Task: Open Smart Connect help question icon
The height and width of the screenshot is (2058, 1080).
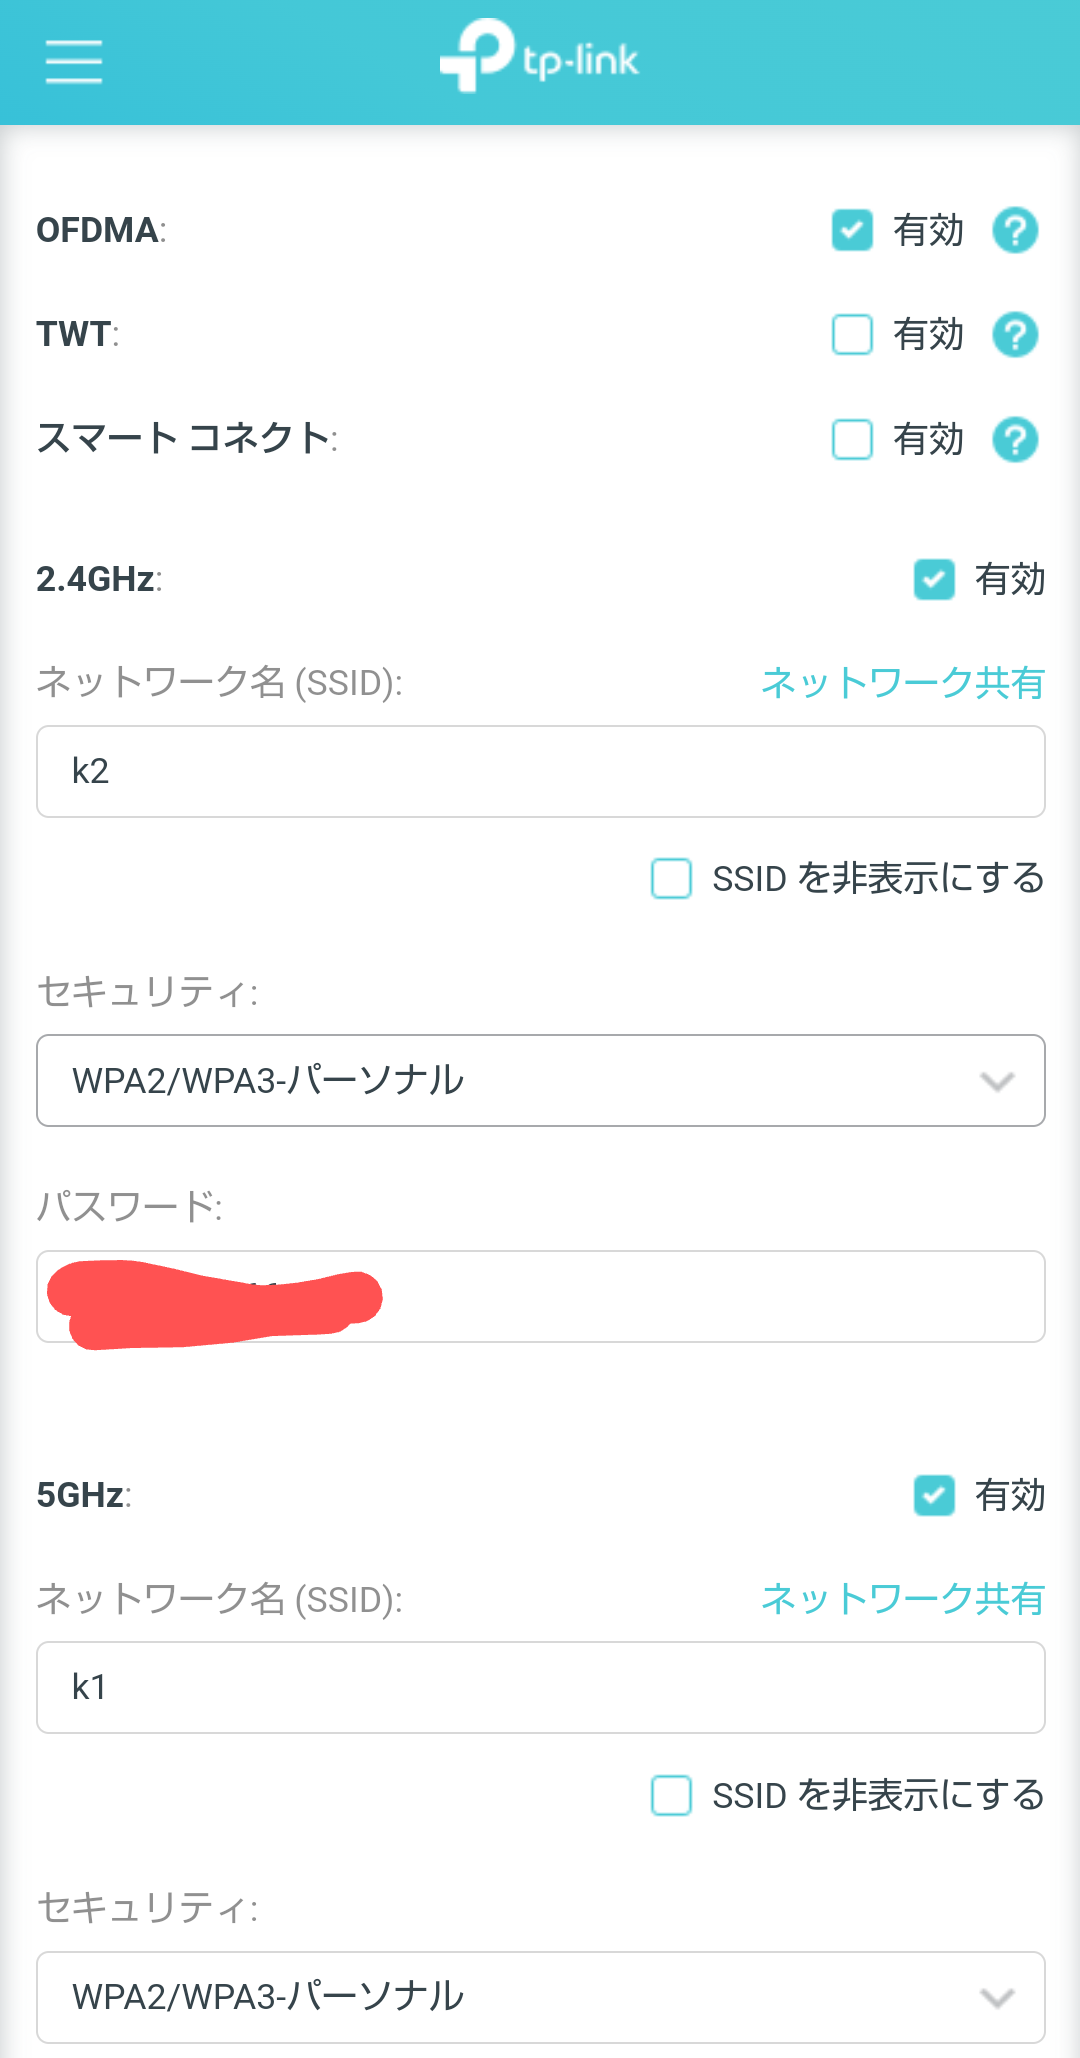Action: [x=1015, y=440]
